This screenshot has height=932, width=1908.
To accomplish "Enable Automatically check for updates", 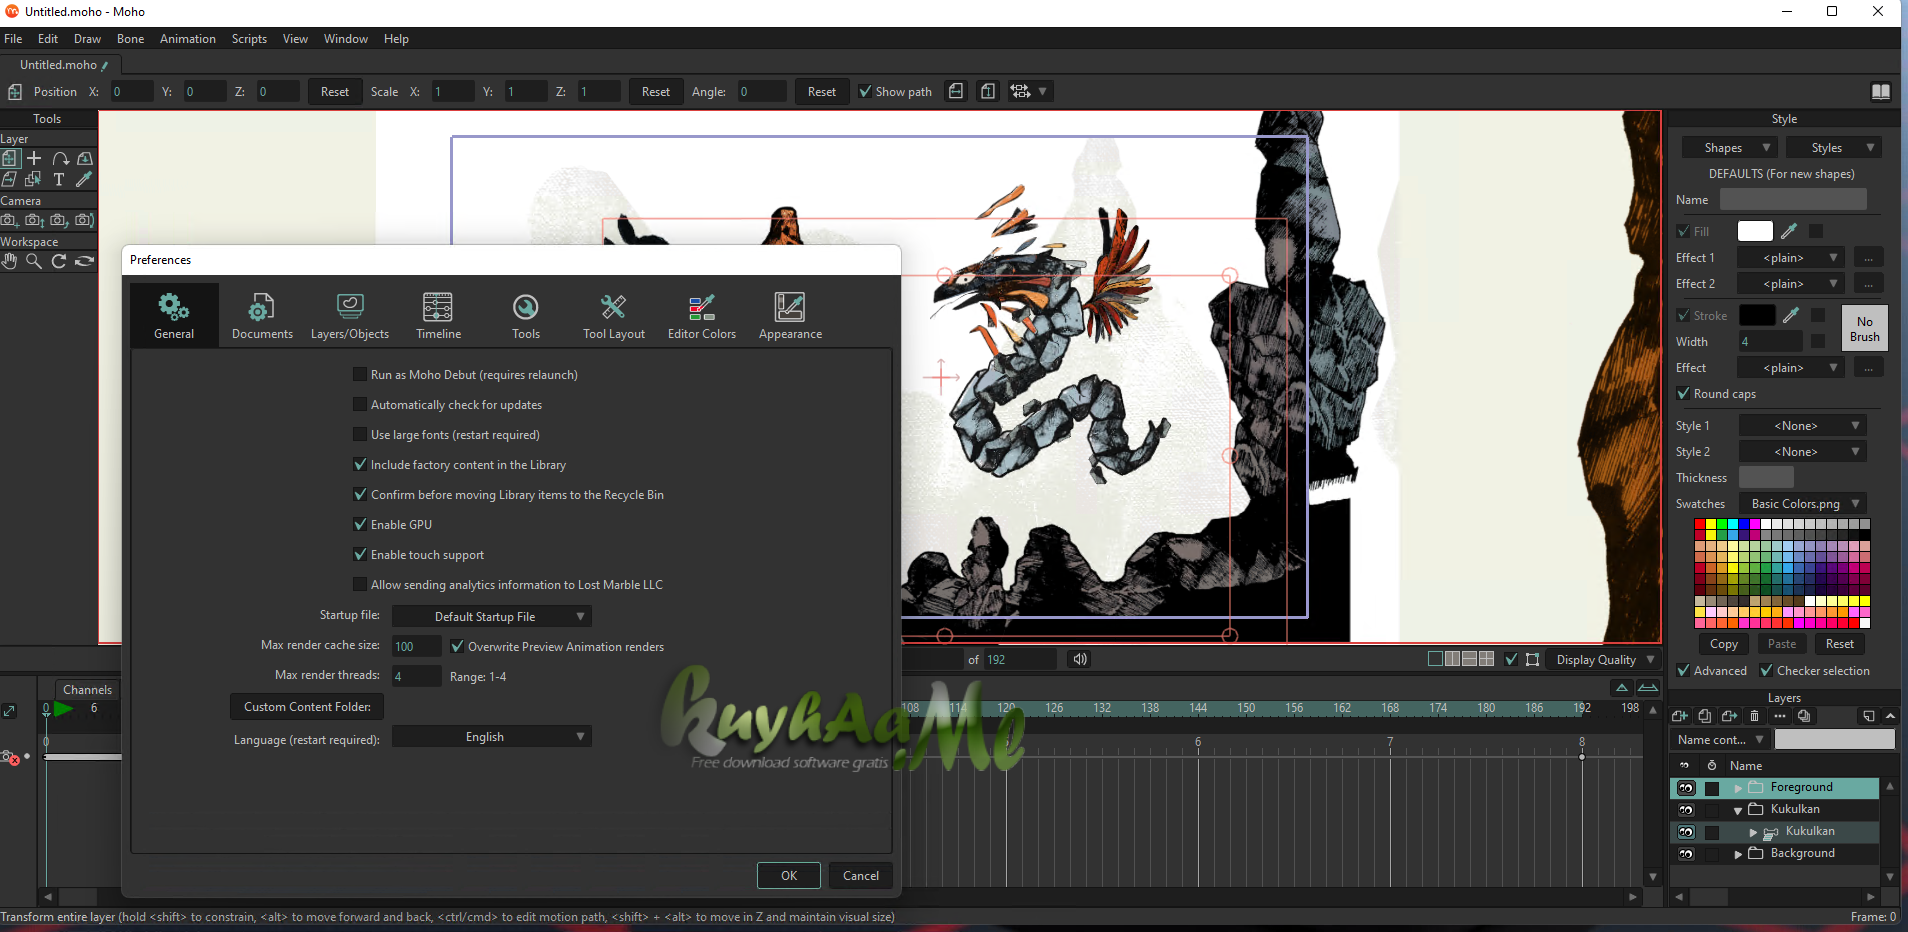I will 360,405.
